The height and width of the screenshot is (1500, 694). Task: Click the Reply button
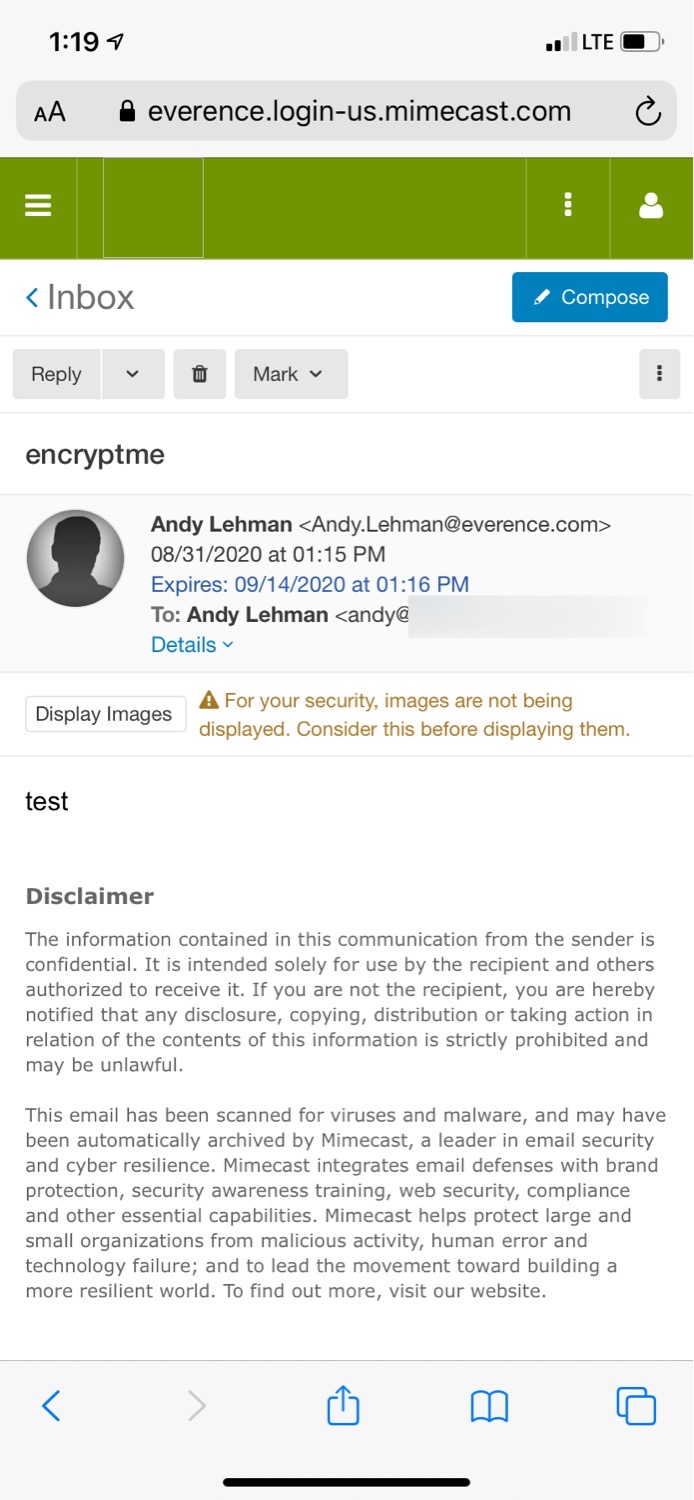click(56, 374)
